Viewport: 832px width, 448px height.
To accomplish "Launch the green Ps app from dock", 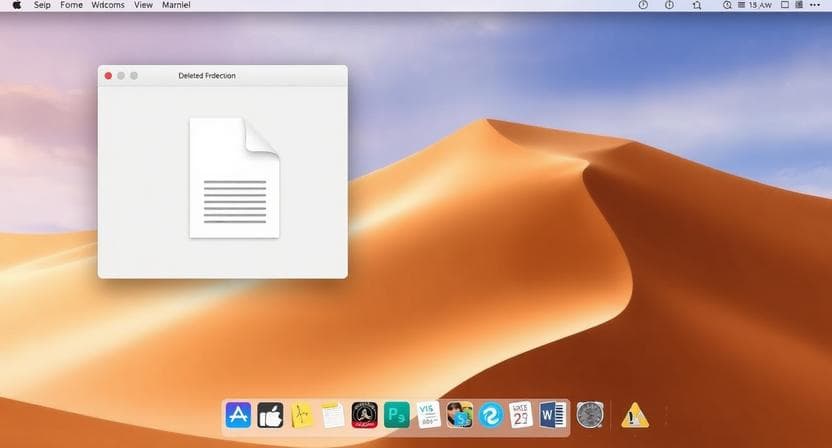I will pyautogui.click(x=396, y=415).
